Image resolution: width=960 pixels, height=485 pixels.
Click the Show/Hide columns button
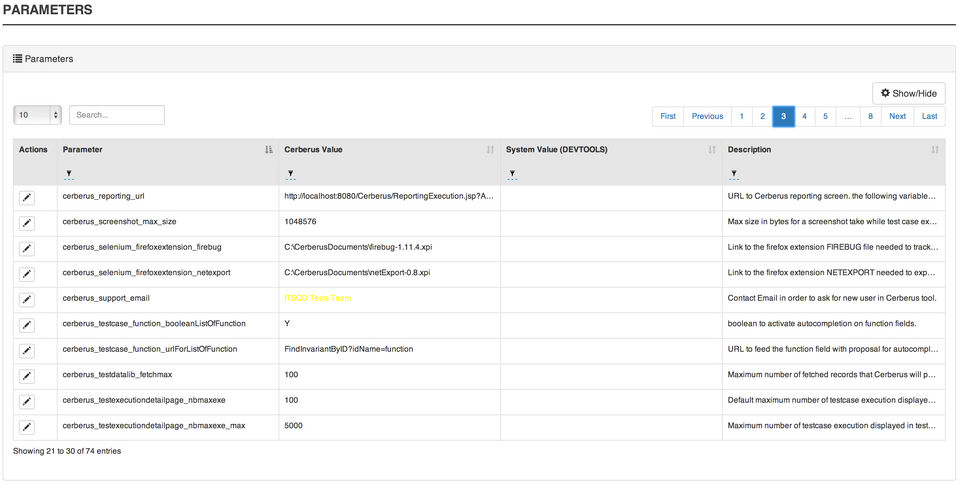[x=908, y=93]
